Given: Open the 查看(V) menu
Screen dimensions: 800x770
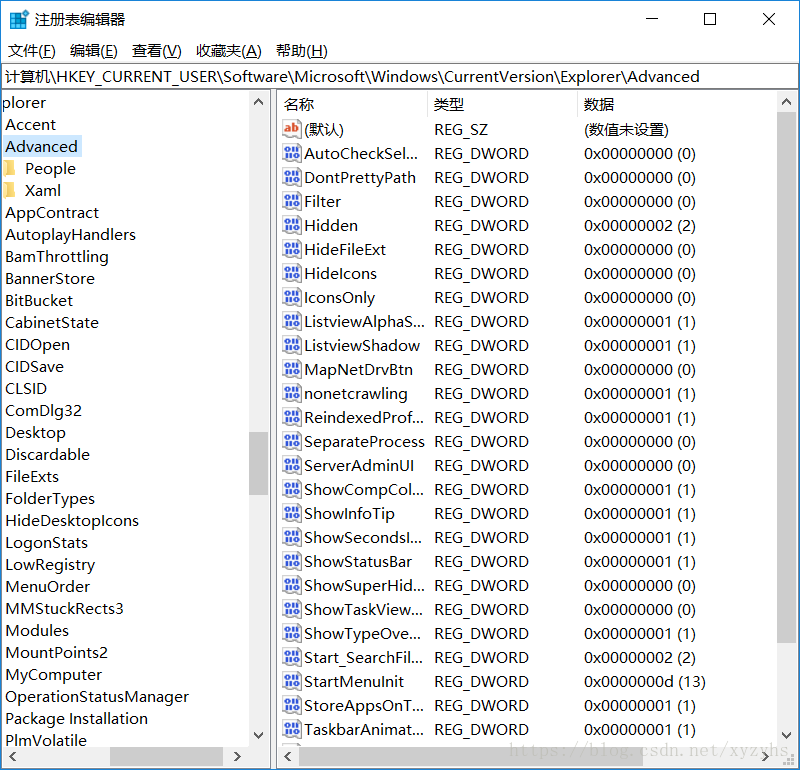Looking at the screenshot, I should (157, 51).
